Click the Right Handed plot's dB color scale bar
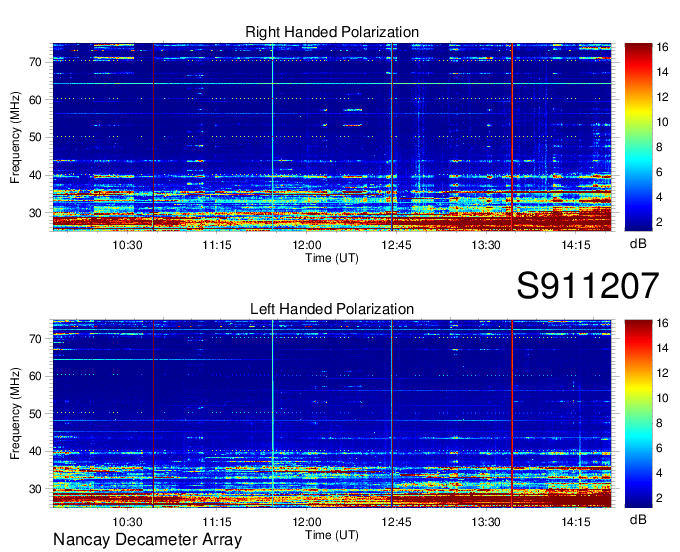This screenshot has width=680, height=552. coord(638,137)
